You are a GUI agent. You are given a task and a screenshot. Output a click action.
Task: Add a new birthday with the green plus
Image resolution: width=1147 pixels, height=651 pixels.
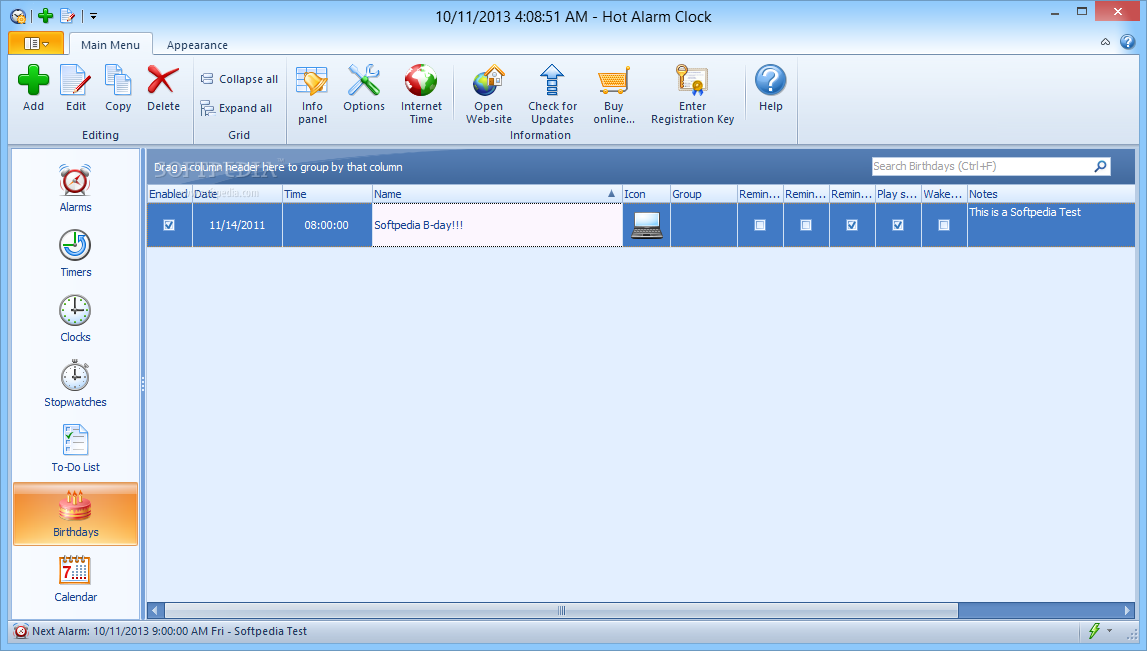pos(33,89)
